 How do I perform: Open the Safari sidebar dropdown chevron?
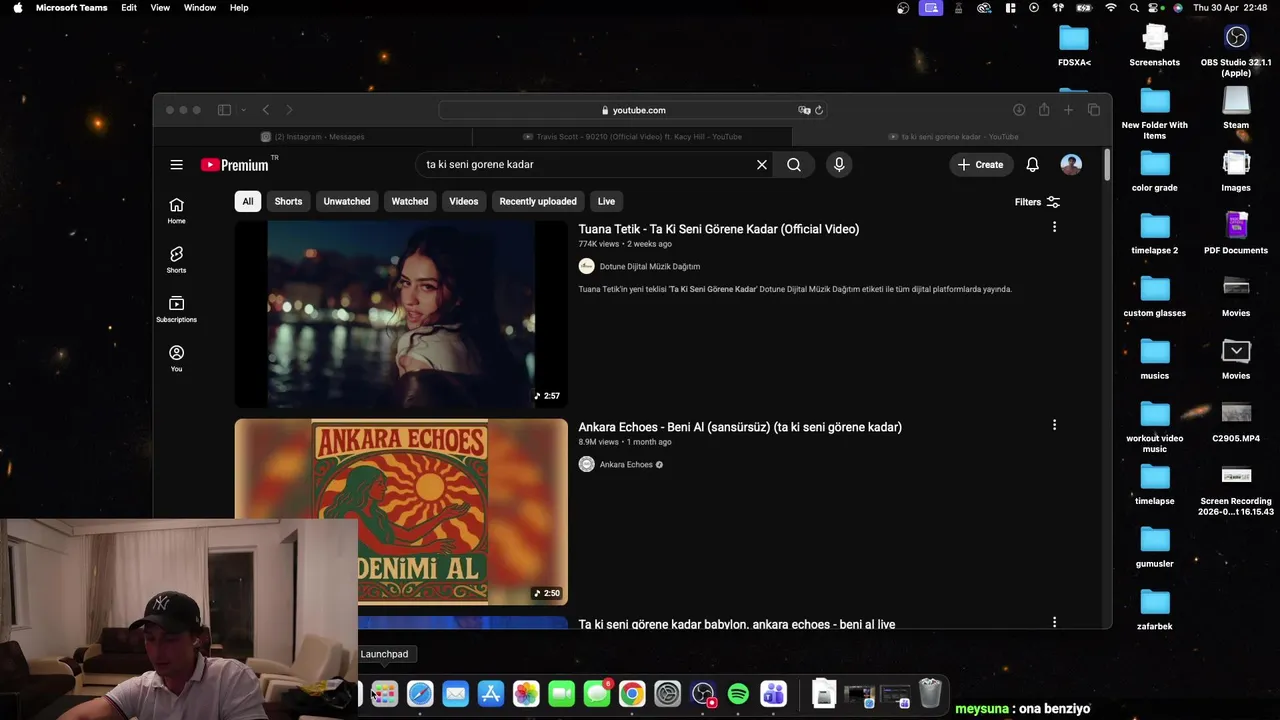243,110
